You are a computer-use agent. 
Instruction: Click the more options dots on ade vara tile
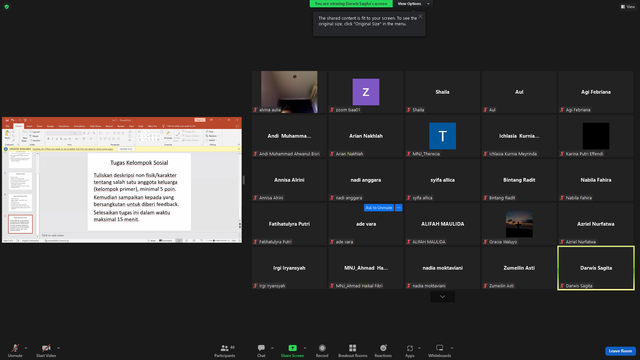coord(399,208)
